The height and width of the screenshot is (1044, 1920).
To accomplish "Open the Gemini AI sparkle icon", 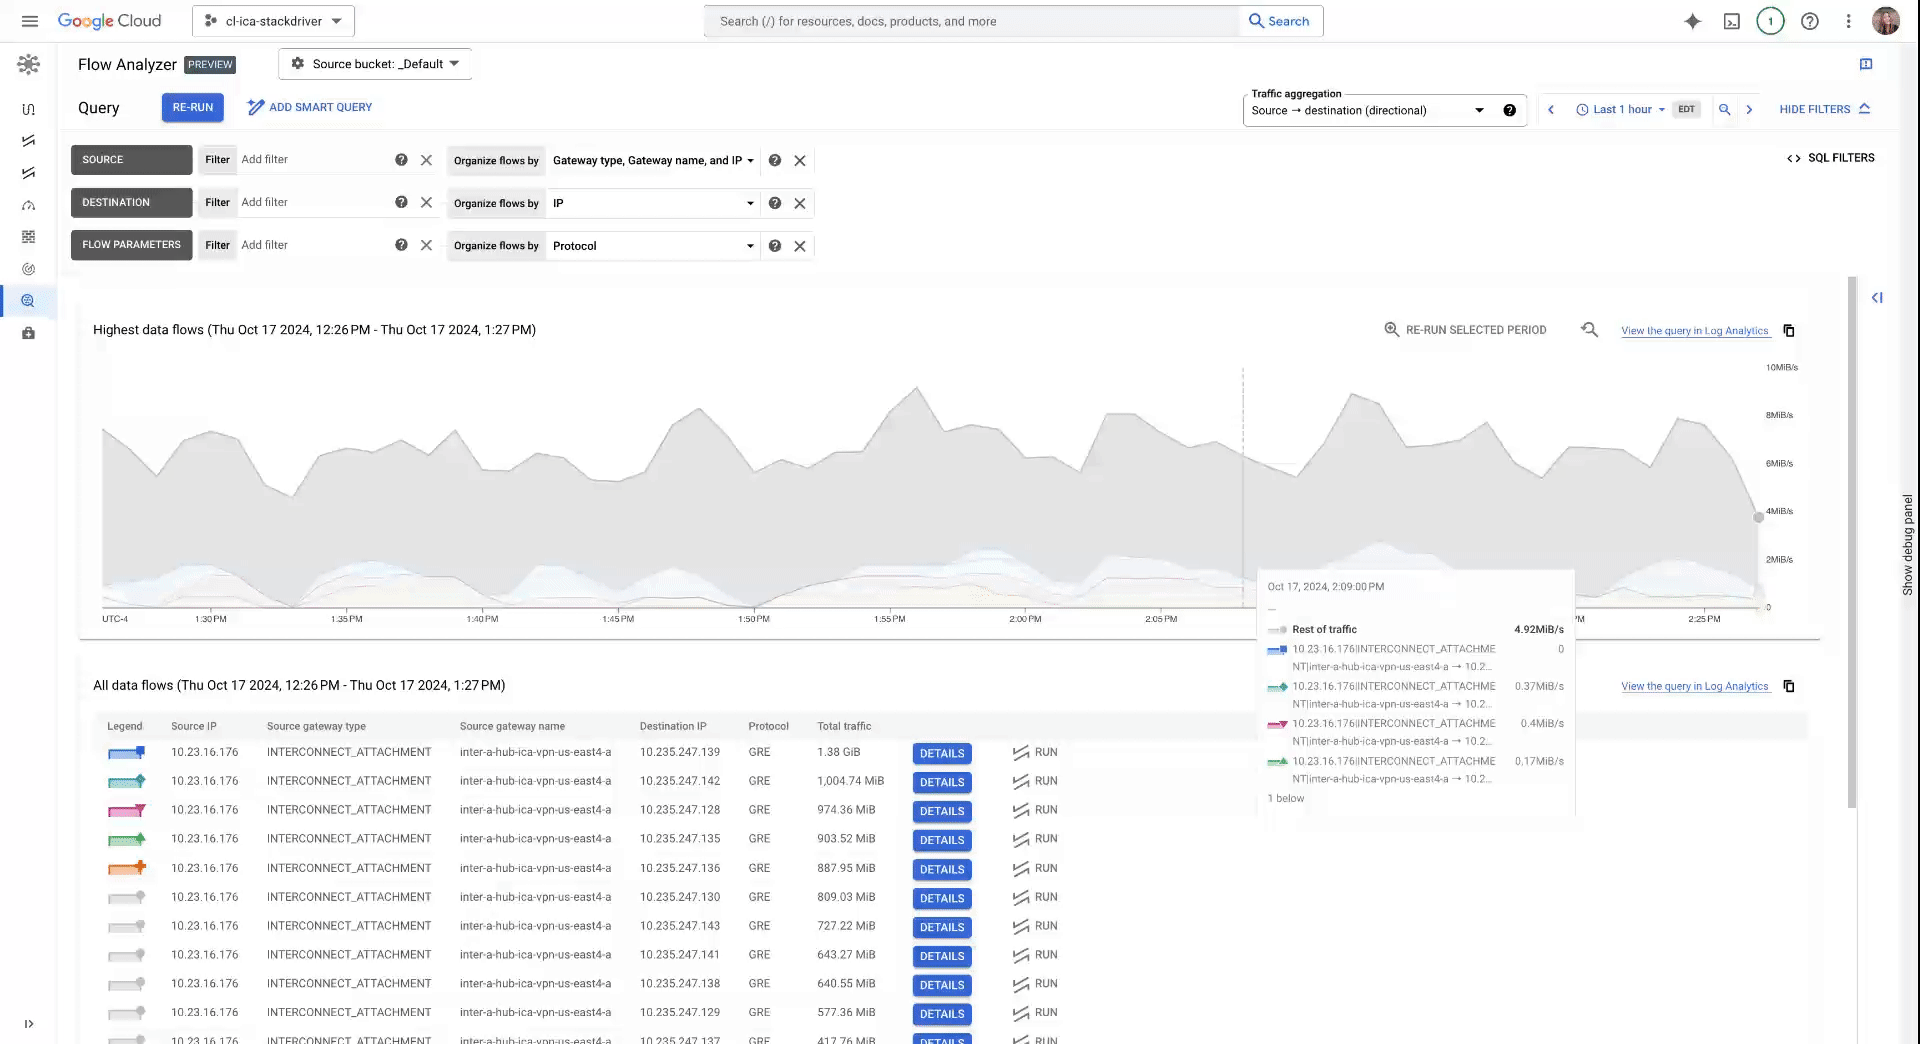I will click(x=1692, y=21).
